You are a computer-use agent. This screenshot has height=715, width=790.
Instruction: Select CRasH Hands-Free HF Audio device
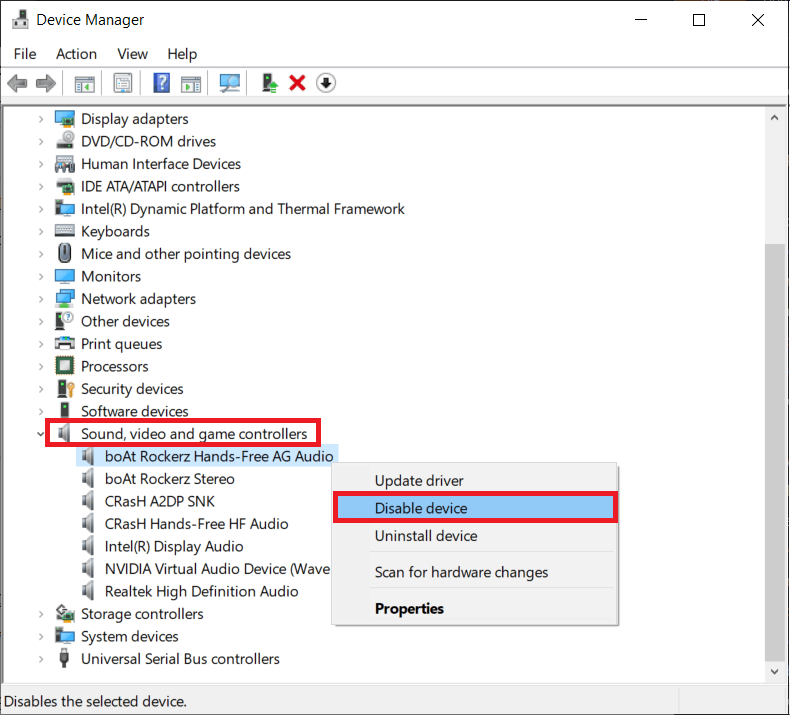click(x=196, y=524)
